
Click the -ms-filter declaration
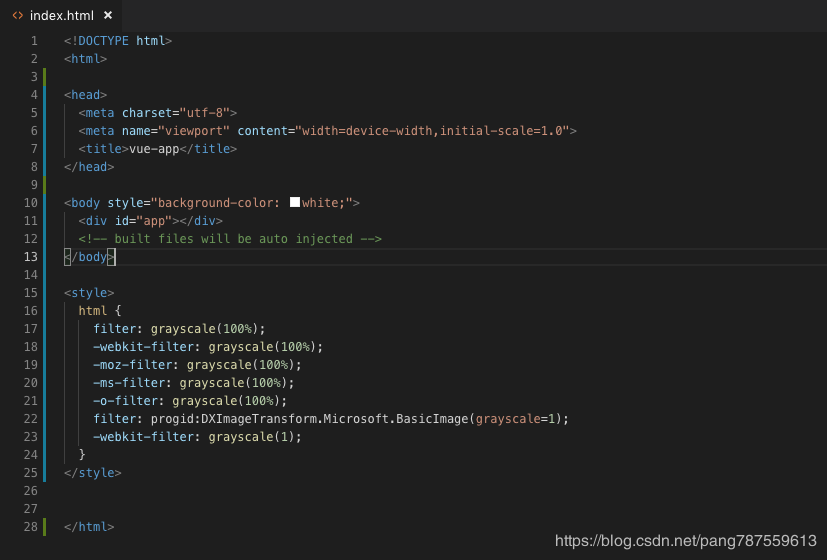[x=194, y=383]
